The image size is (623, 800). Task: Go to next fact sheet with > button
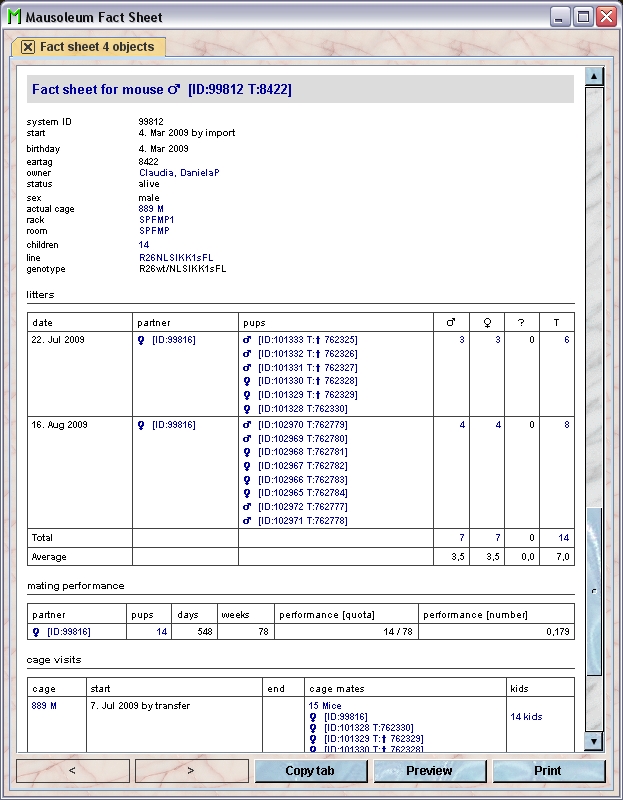(x=191, y=771)
